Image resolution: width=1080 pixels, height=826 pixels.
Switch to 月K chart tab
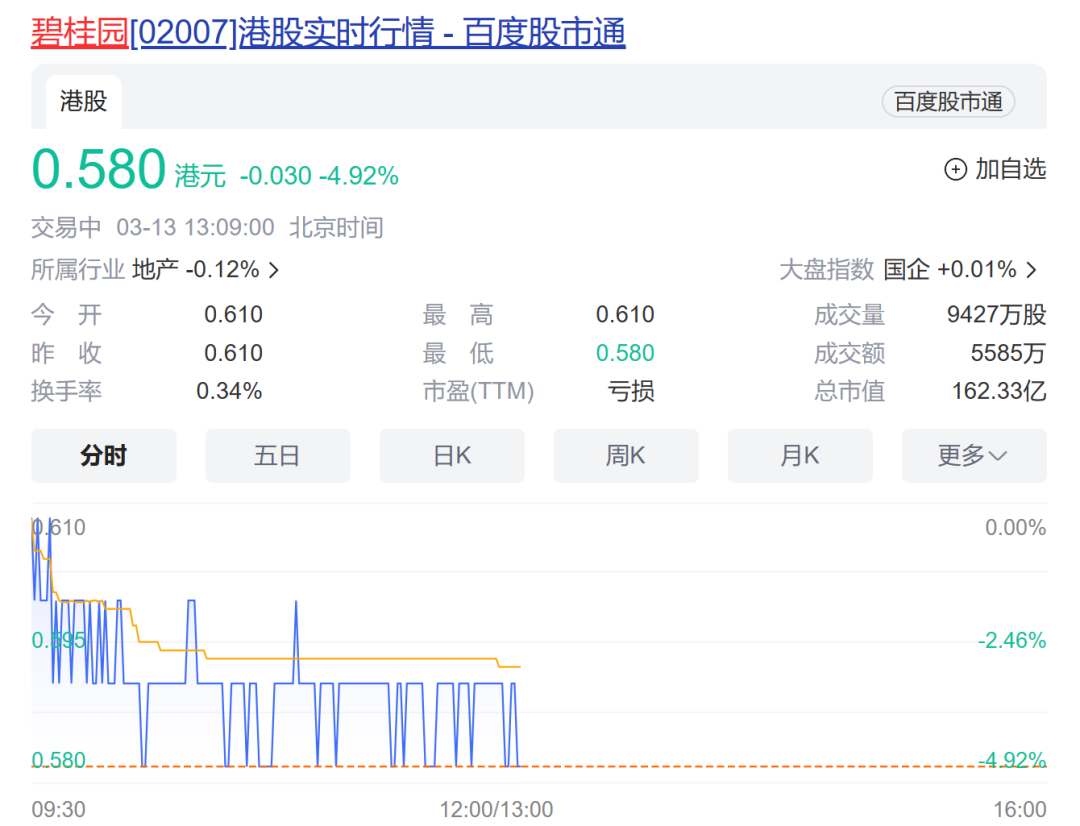(800, 455)
